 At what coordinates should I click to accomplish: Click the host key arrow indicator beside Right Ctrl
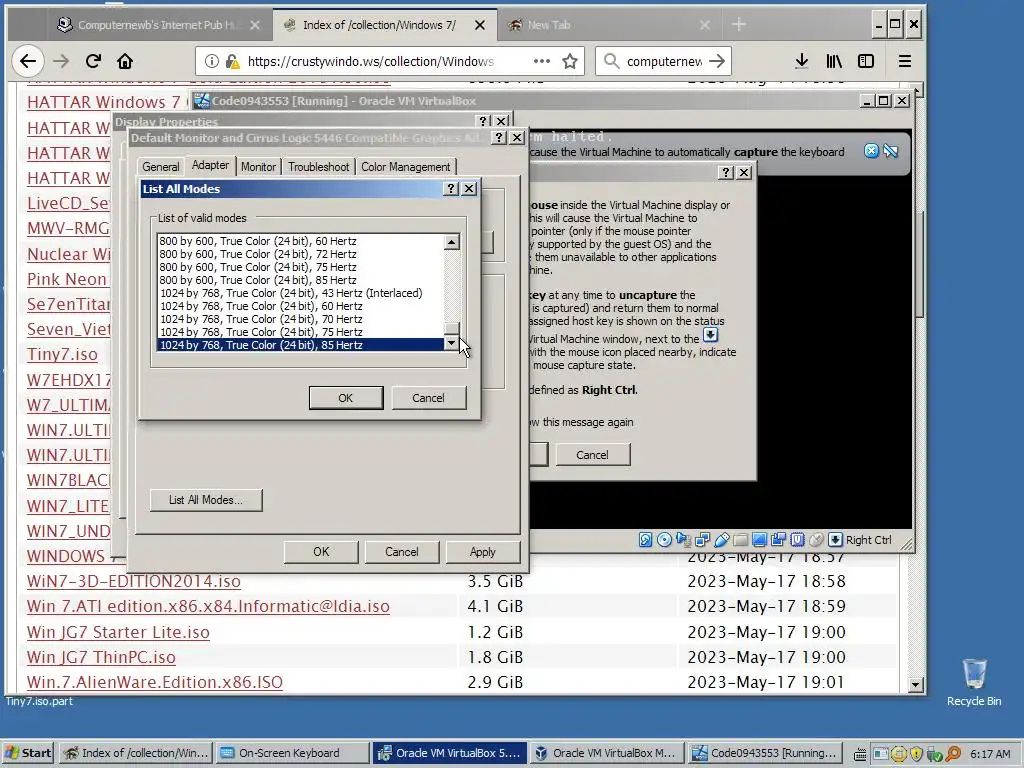(x=835, y=540)
